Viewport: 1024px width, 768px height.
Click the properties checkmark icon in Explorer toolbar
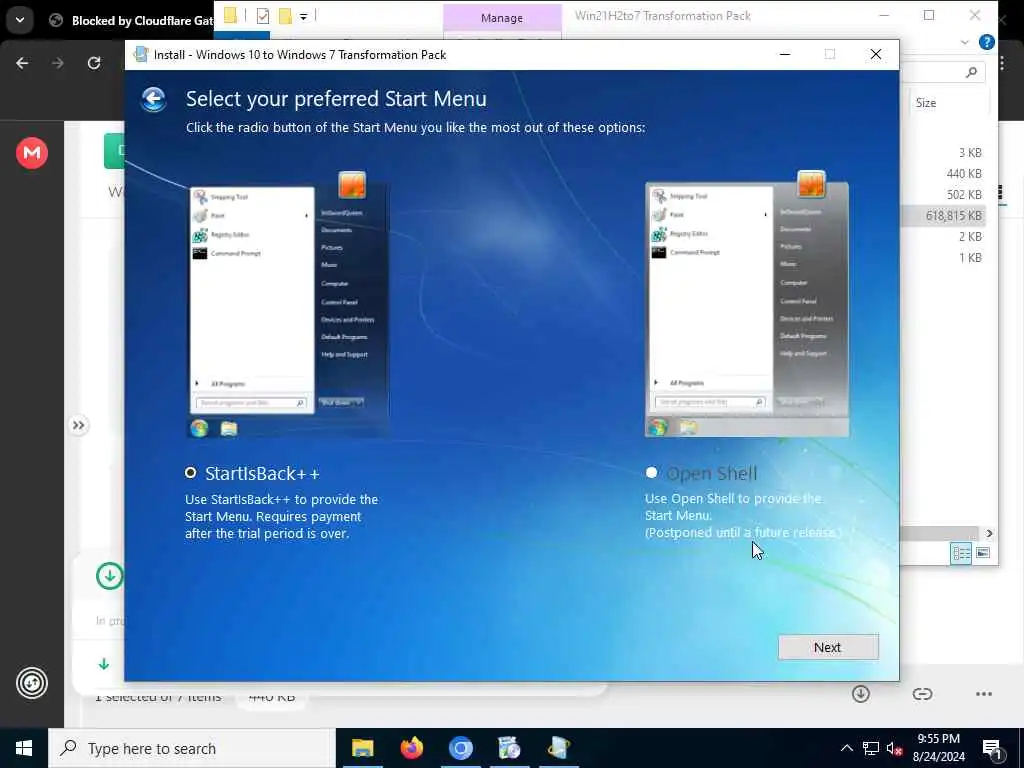pyautogui.click(x=263, y=16)
